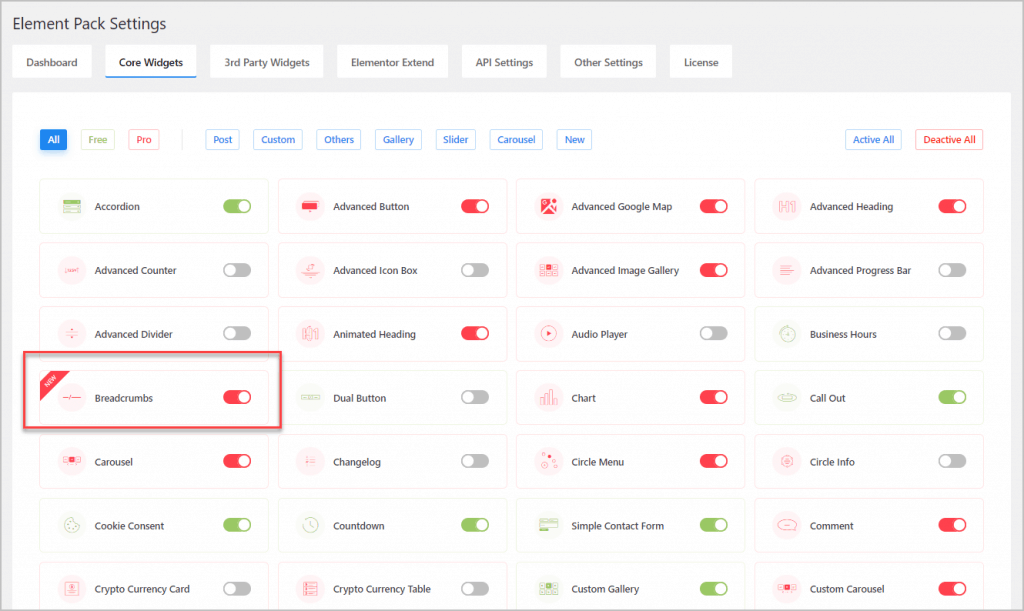1024x611 pixels.
Task: Enable the Advanced Counter toggle
Action: coord(237,271)
